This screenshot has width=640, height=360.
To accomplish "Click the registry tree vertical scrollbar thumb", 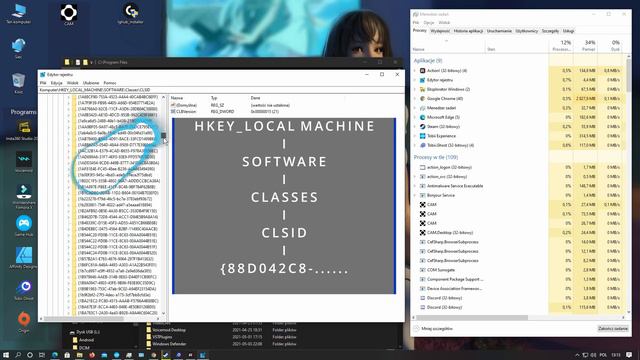I will [x=164, y=136].
